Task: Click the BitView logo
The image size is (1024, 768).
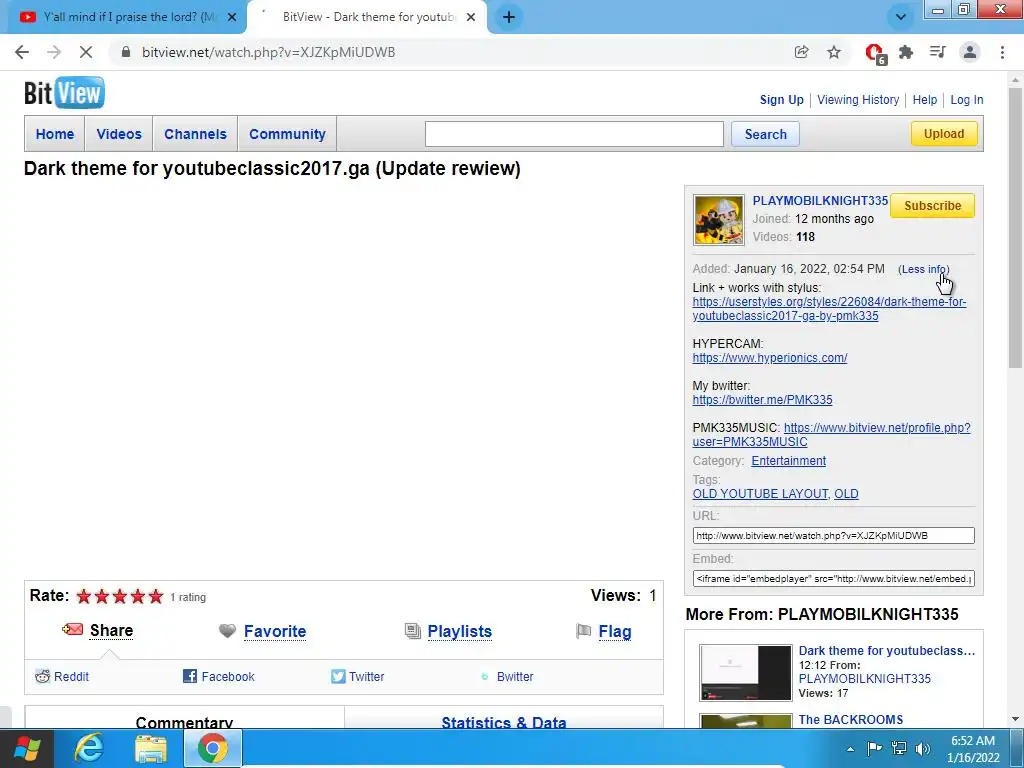Action: click(x=64, y=93)
